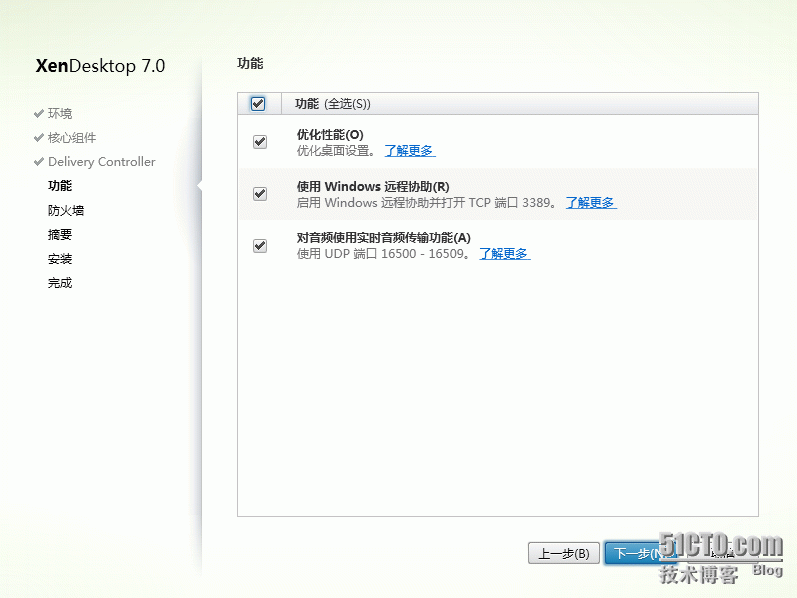Click the XenDesktop 7.0 title
797x598 pixels.
coord(100,66)
